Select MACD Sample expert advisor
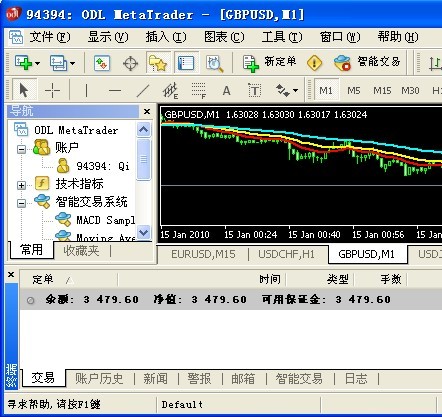This screenshot has width=442, height=417. [x=105, y=220]
